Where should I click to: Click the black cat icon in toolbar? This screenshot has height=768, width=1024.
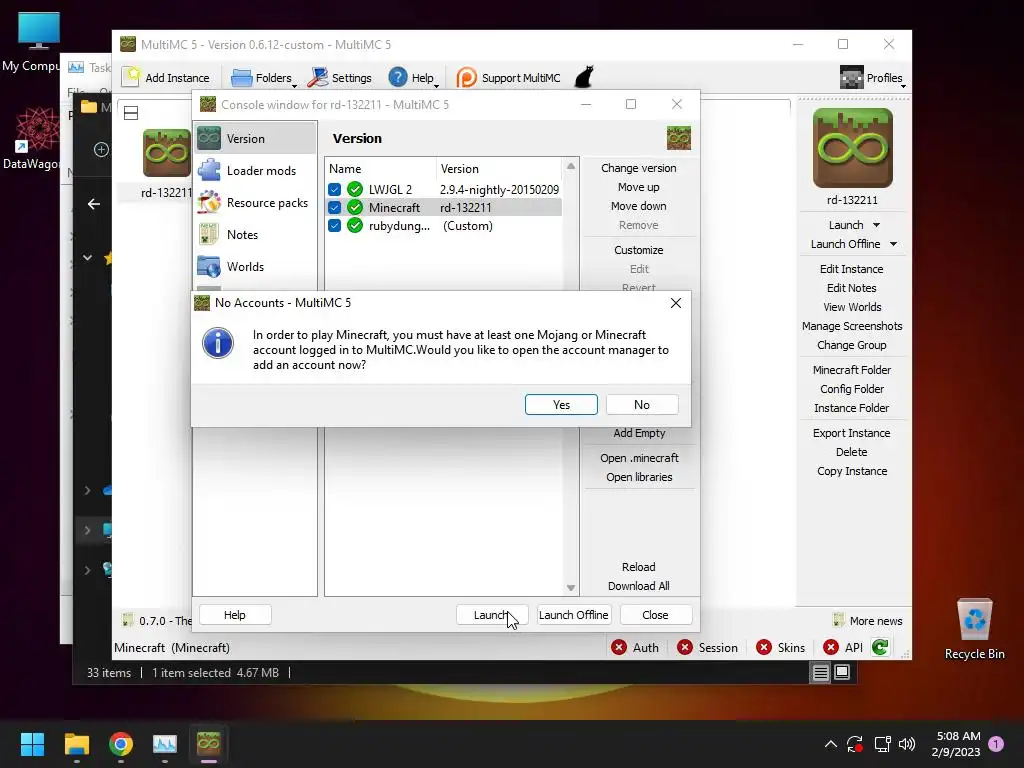click(584, 77)
